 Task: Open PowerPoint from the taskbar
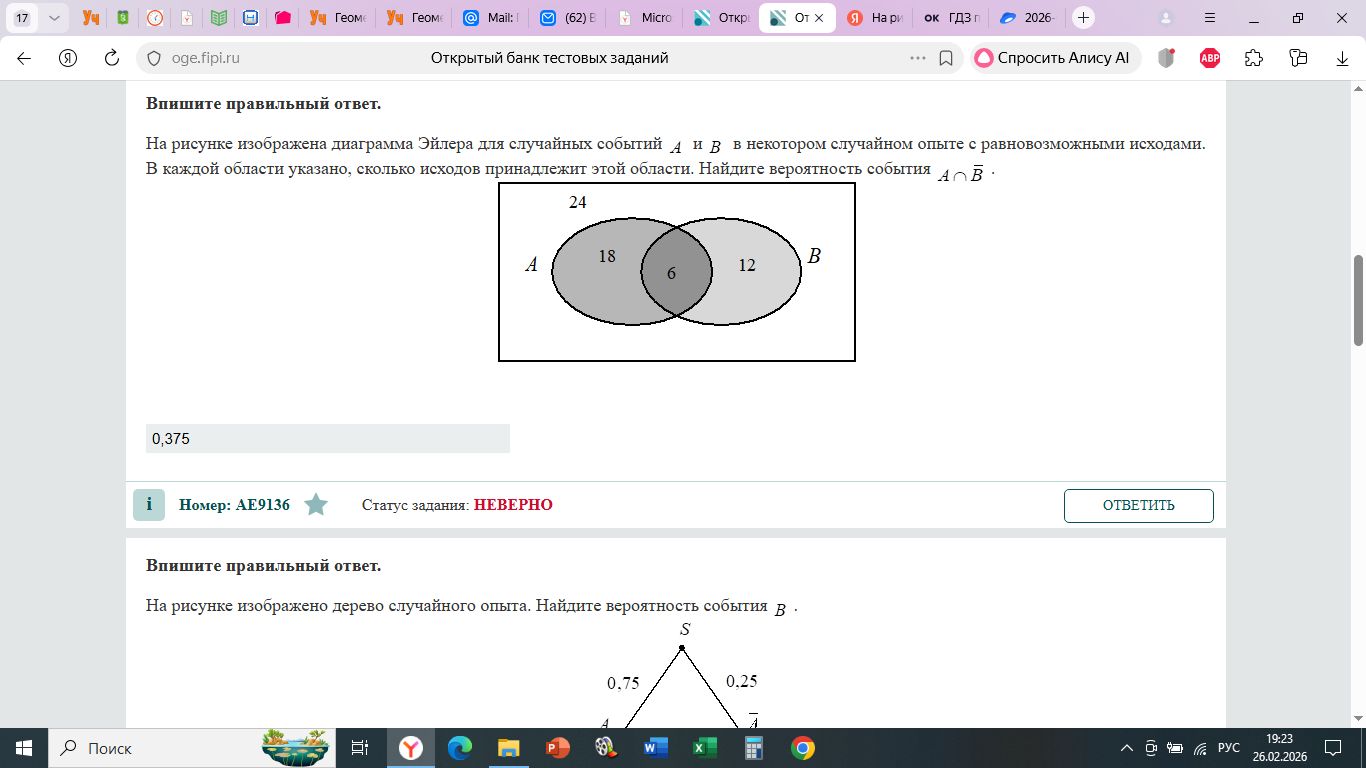point(557,748)
